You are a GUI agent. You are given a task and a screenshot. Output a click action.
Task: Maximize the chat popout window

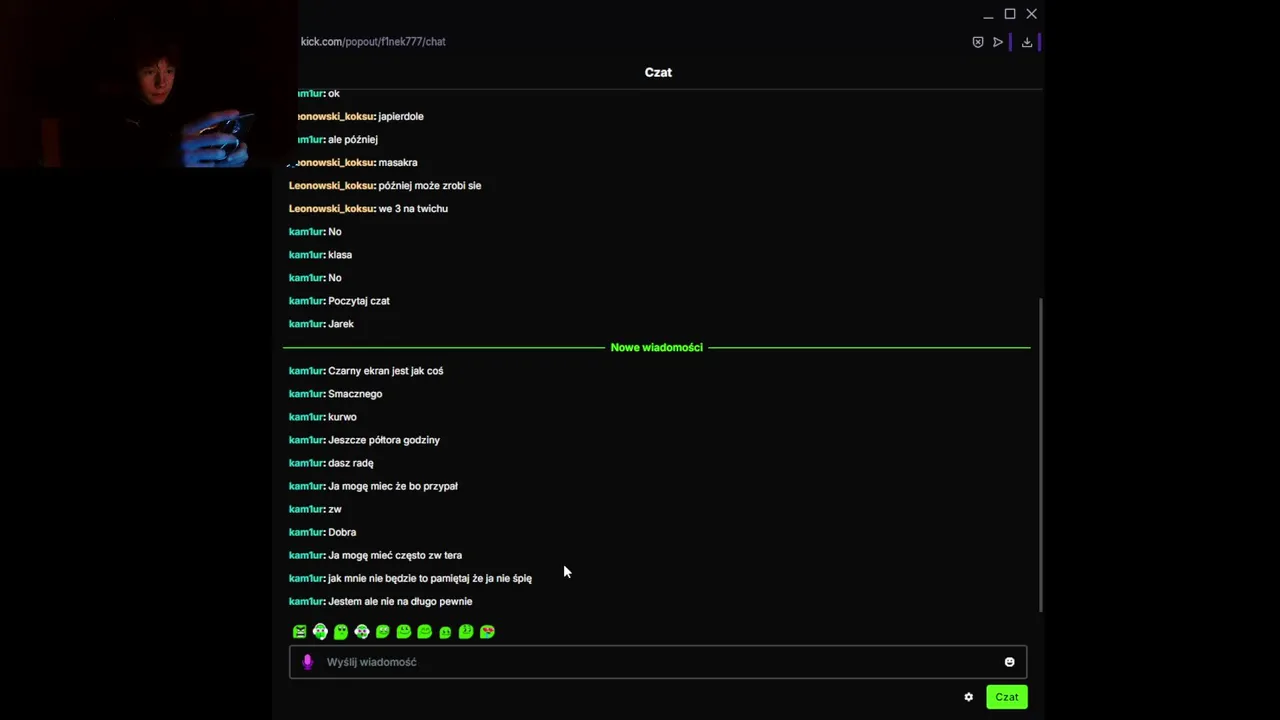(1010, 14)
